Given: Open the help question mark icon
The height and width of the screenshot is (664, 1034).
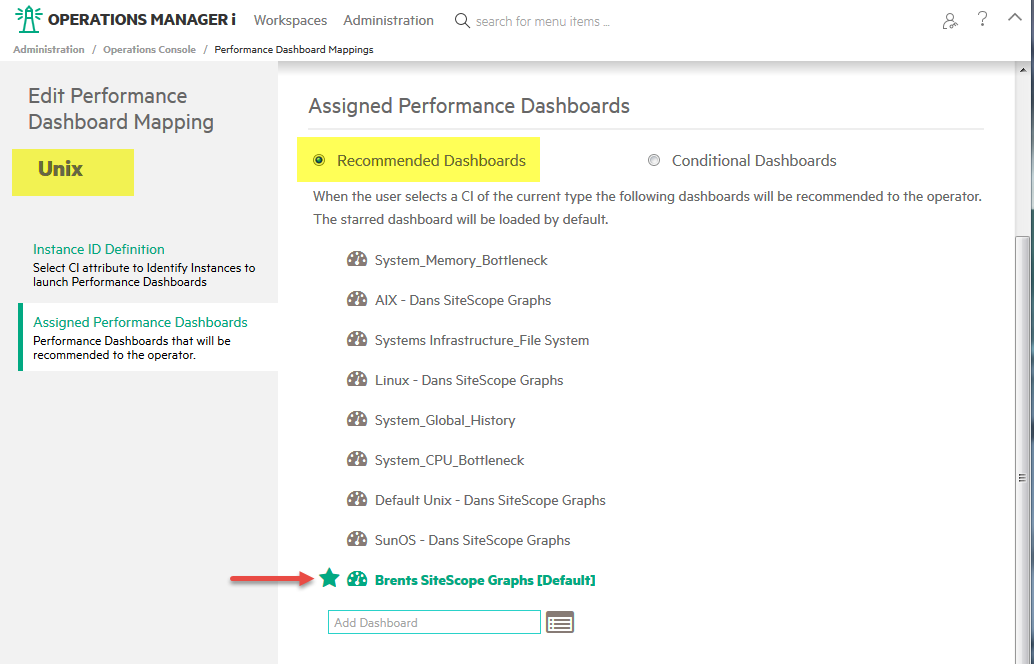Looking at the screenshot, I should 983,19.
